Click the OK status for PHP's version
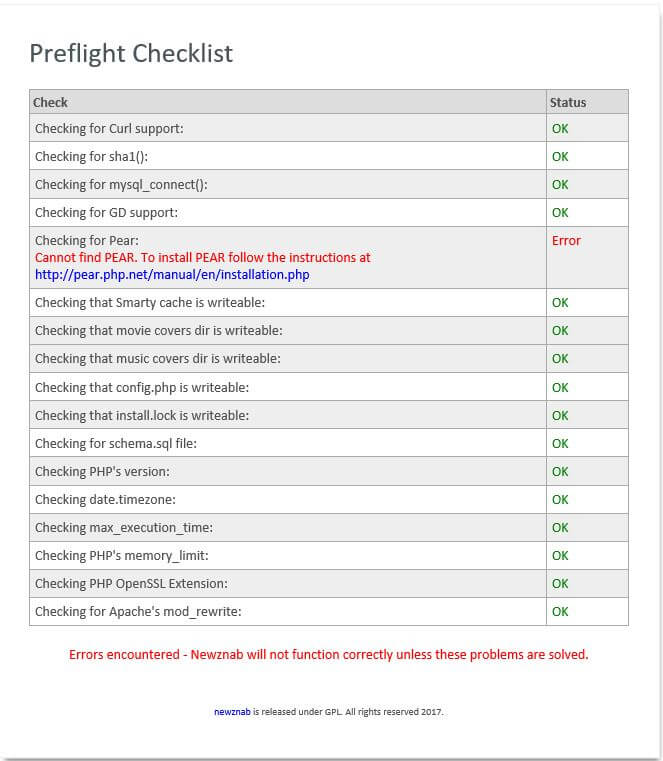663x761 pixels. pyautogui.click(x=560, y=471)
